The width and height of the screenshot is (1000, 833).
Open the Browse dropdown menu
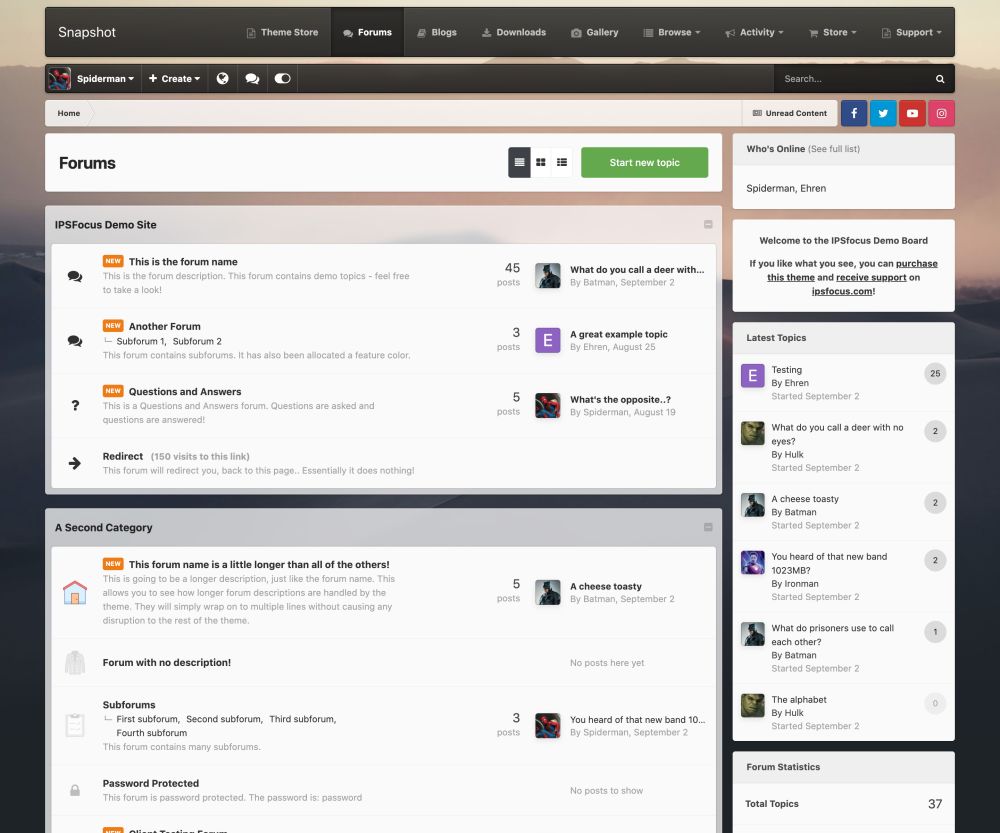(671, 31)
